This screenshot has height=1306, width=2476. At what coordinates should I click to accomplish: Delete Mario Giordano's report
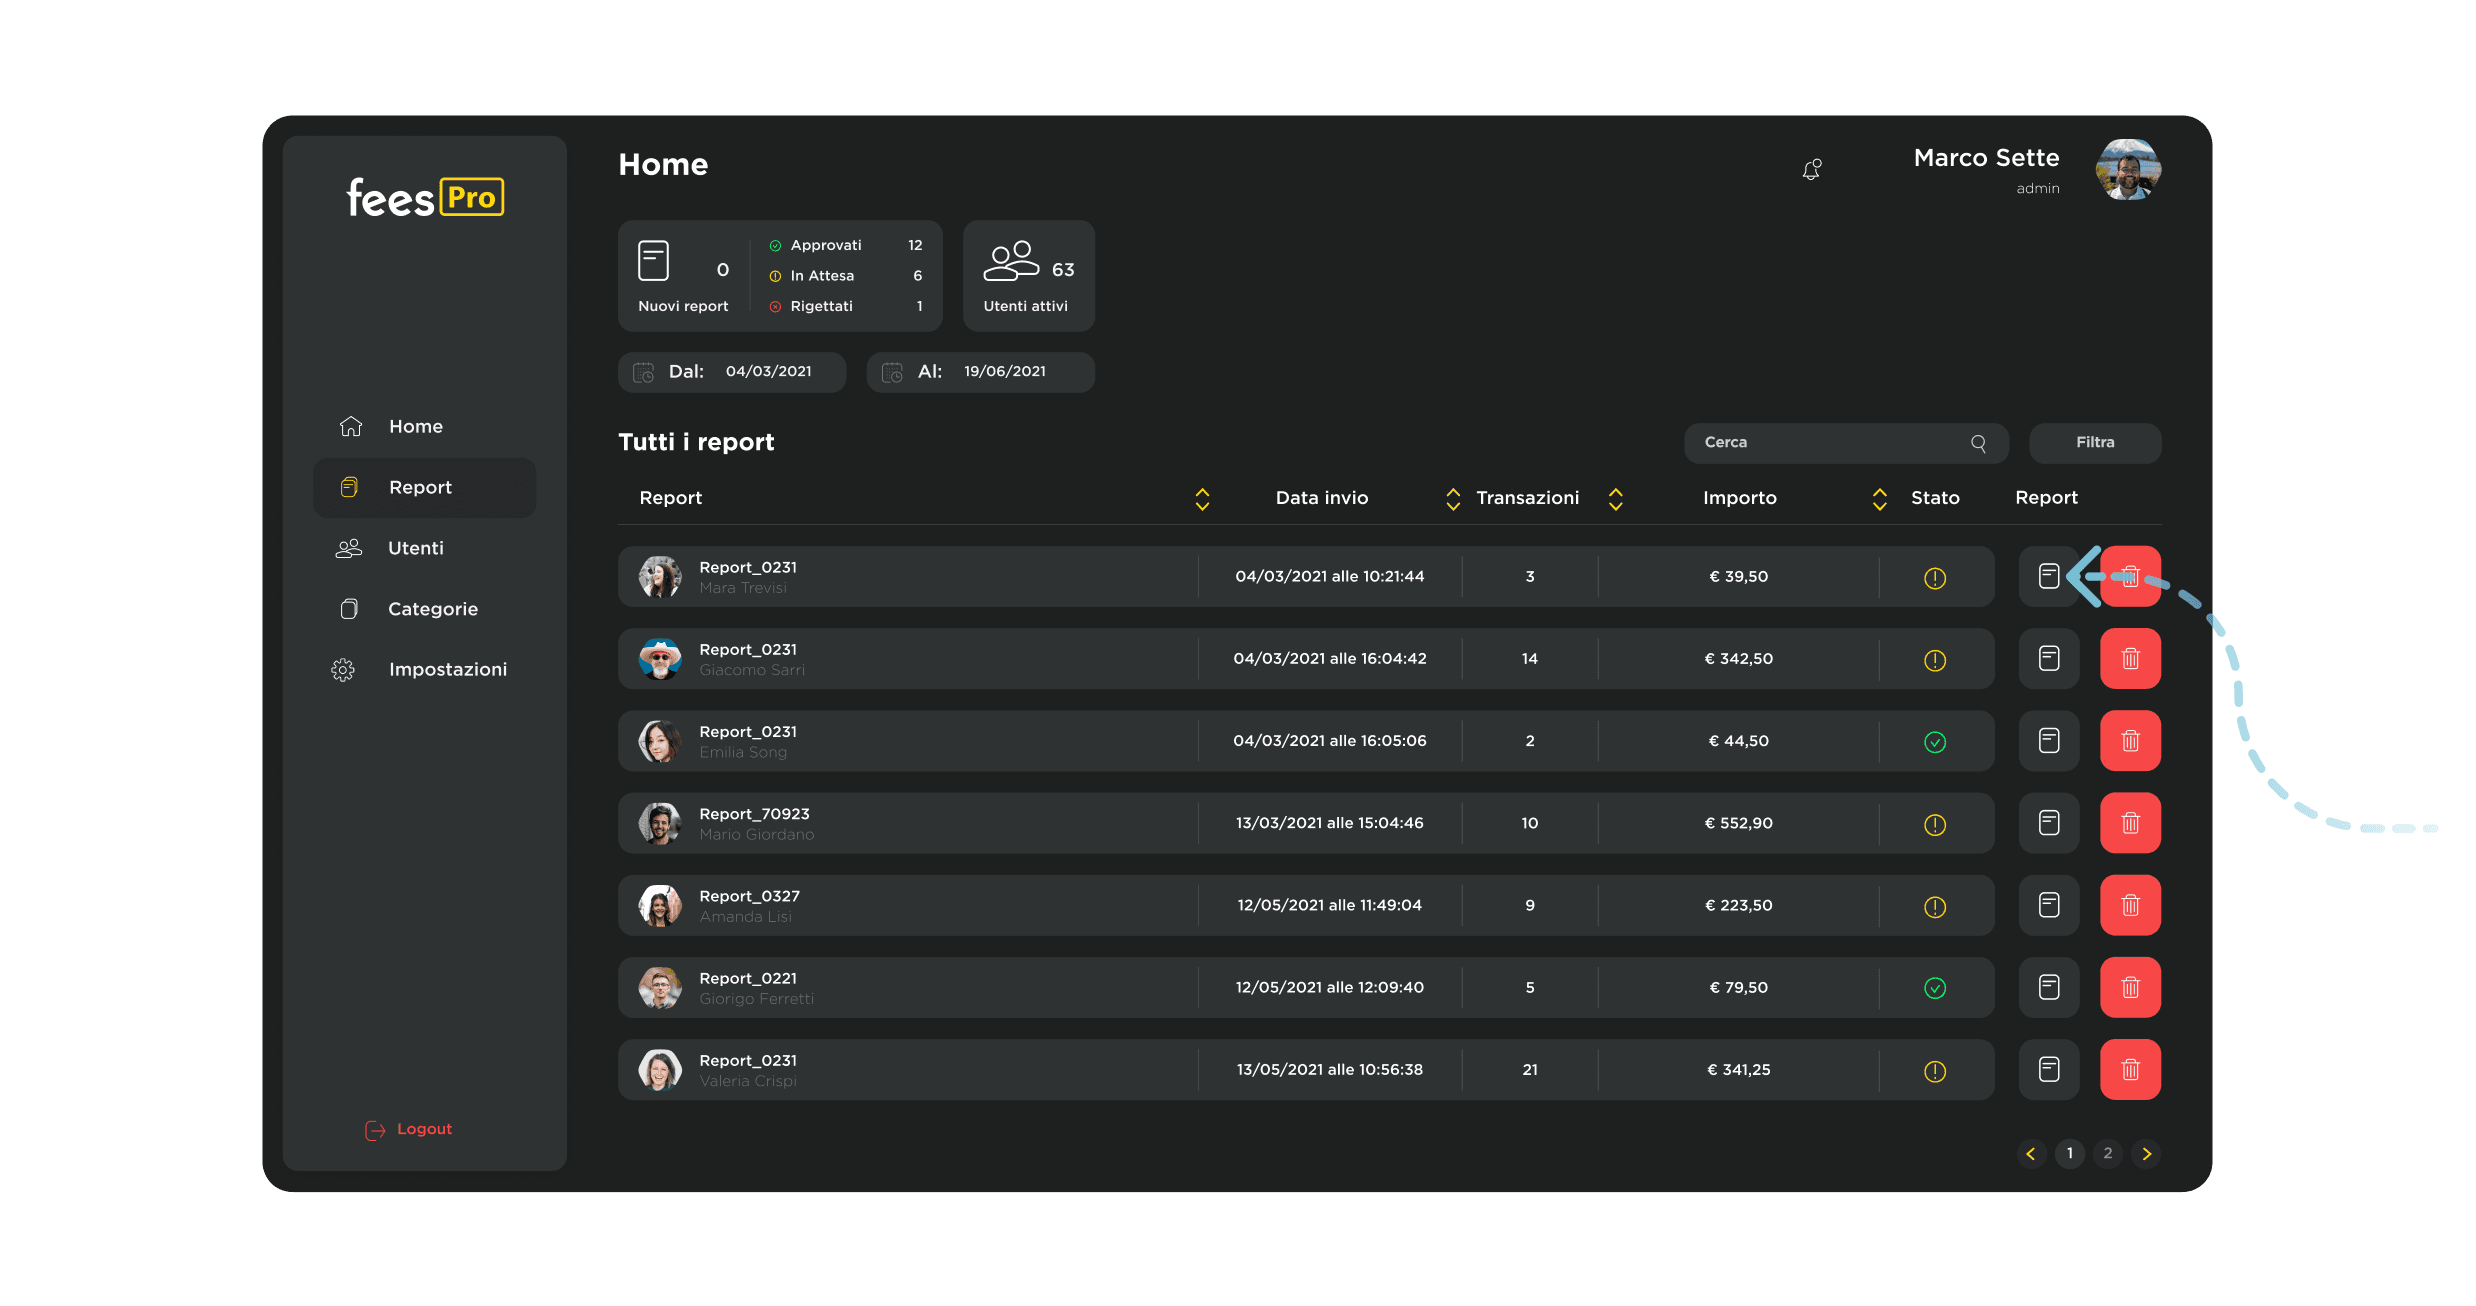tap(2130, 823)
